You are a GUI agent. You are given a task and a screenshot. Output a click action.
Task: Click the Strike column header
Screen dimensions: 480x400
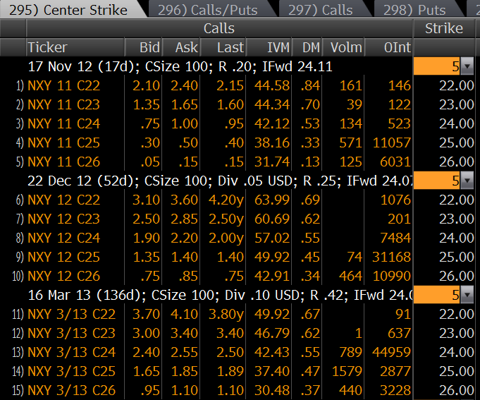[444, 28]
